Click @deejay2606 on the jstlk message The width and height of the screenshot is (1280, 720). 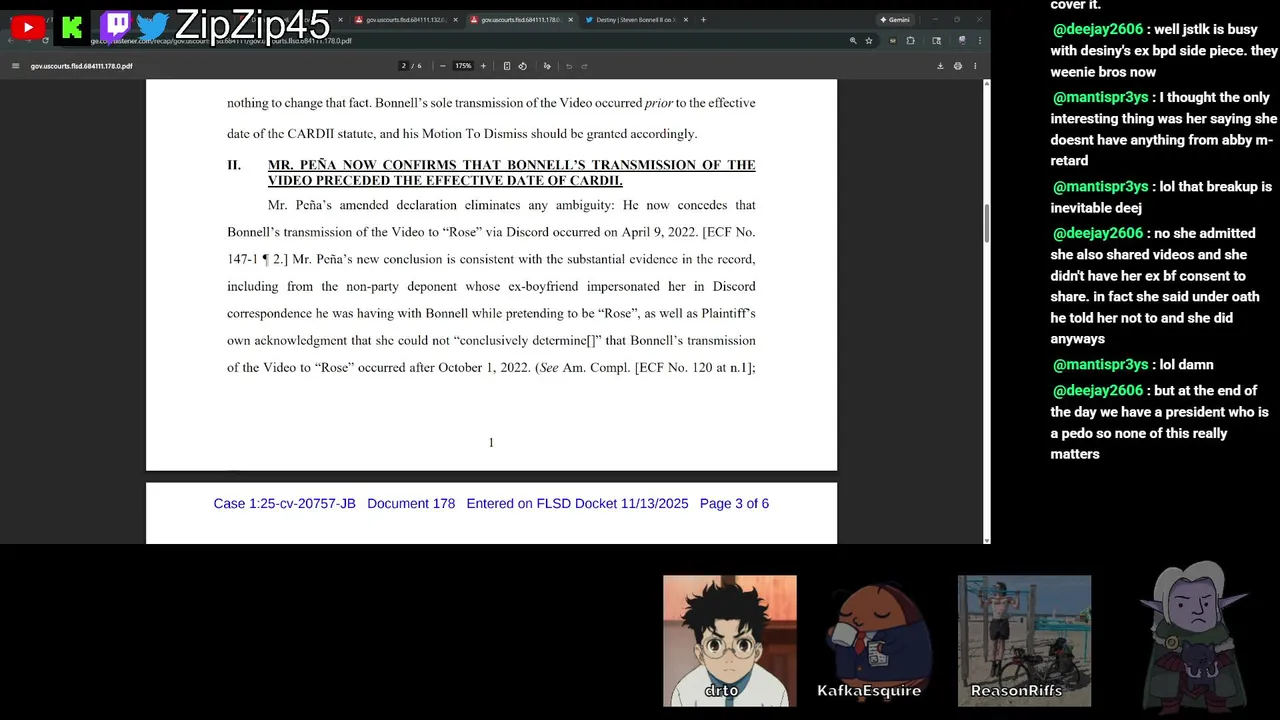click(x=1097, y=29)
